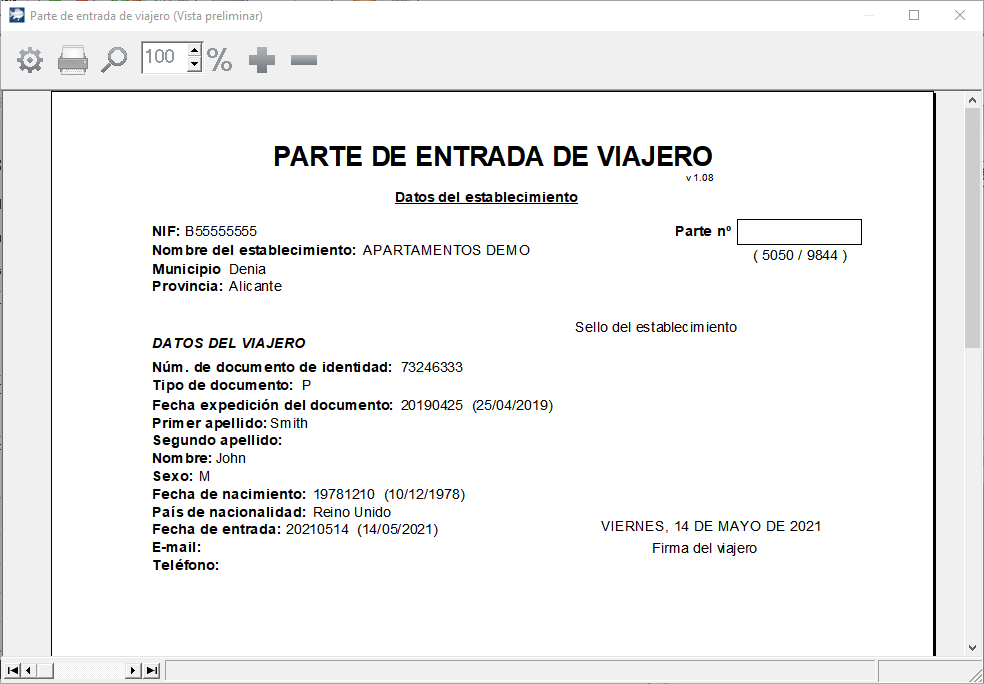Image resolution: width=984 pixels, height=684 pixels.
Task: Select the Zoom magnifier tool
Action: (x=113, y=60)
